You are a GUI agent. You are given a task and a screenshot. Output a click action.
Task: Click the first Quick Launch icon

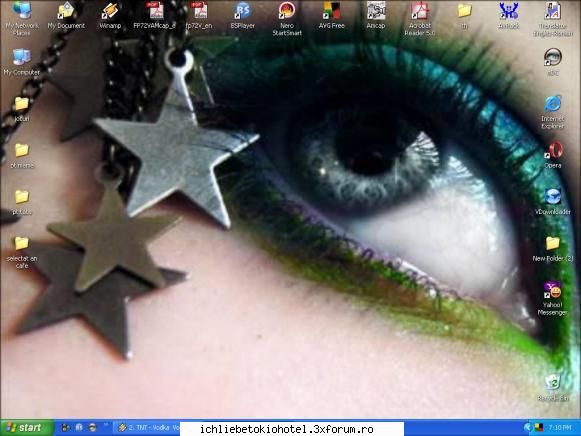click(x=66, y=428)
